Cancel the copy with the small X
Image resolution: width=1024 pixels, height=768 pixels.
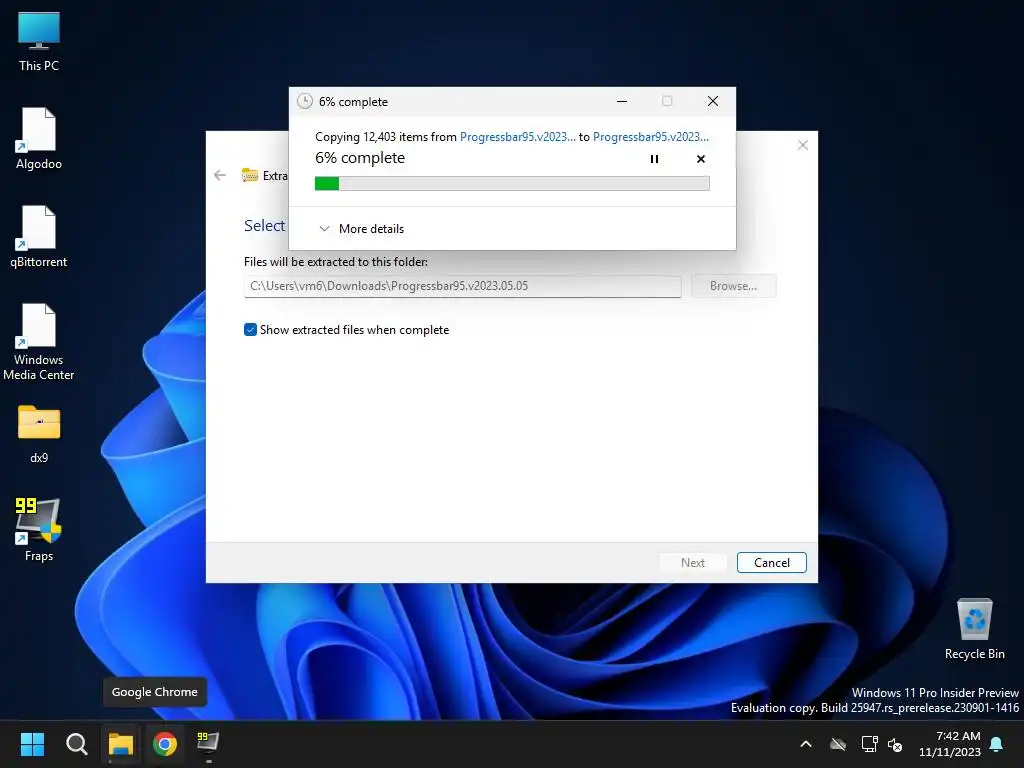(x=701, y=159)
